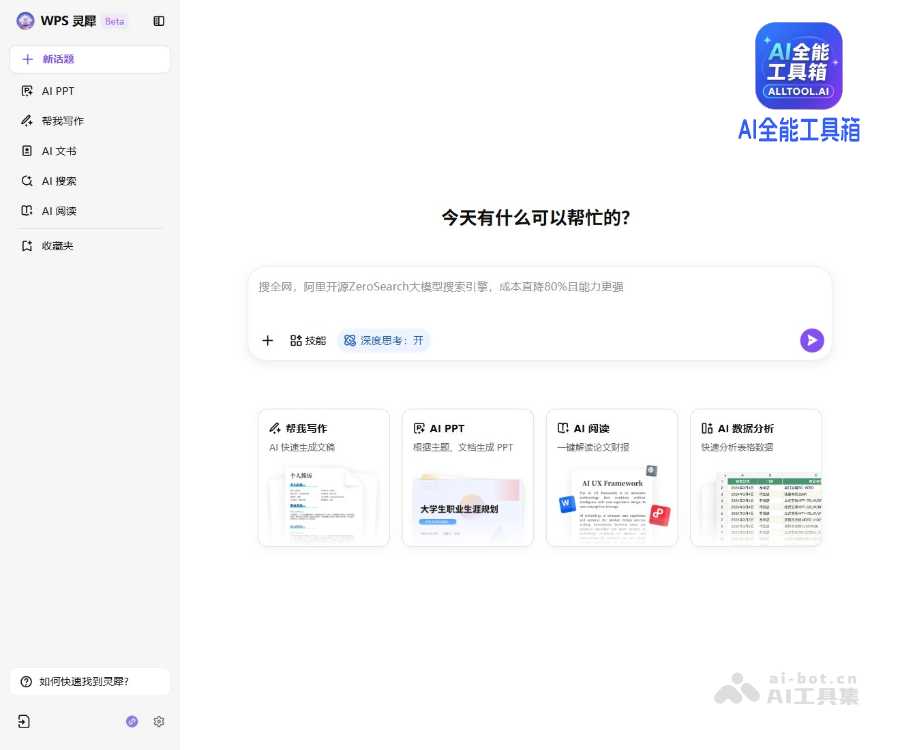900x750 pixels.
Task: Click the bookmark icon beside 收藏夹
Action: [27, 246]
